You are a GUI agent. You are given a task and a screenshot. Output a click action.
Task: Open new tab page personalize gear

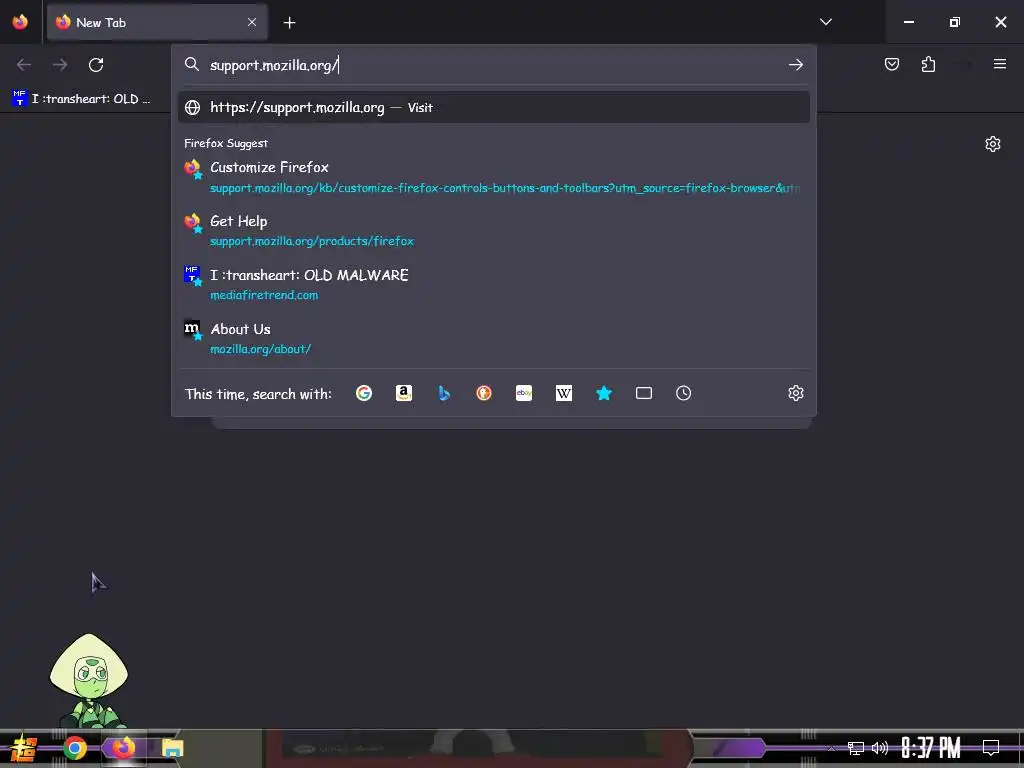click(993, 144)
